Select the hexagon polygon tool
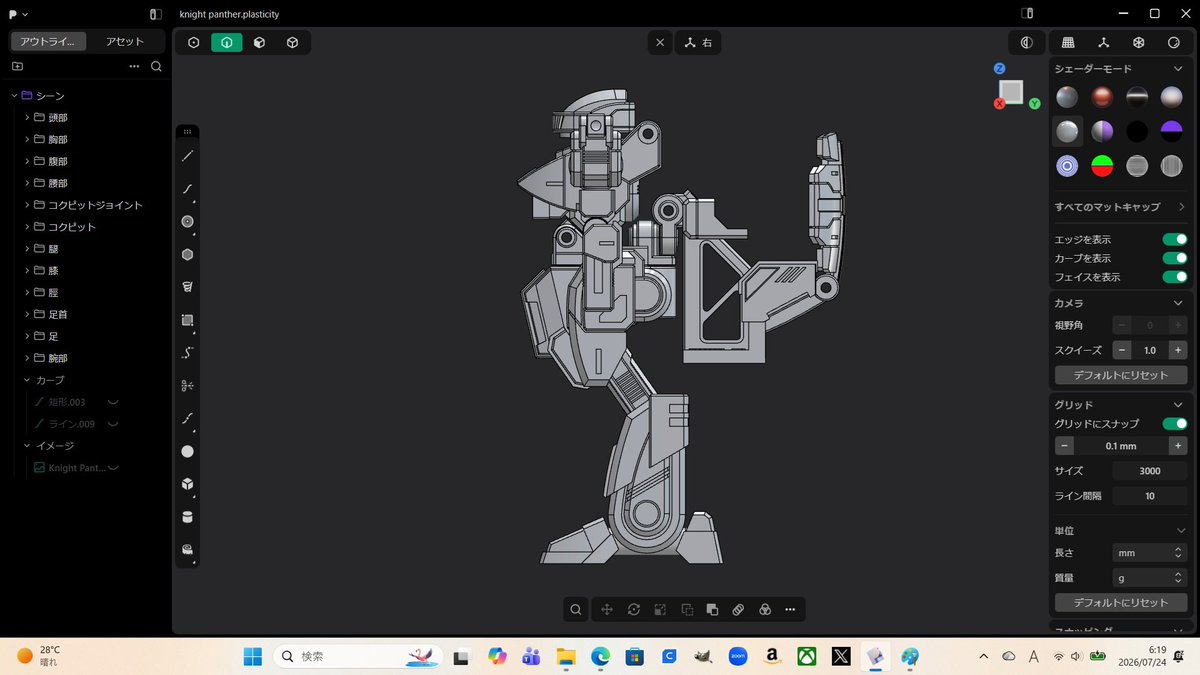1200x675 pixels. 187,254
